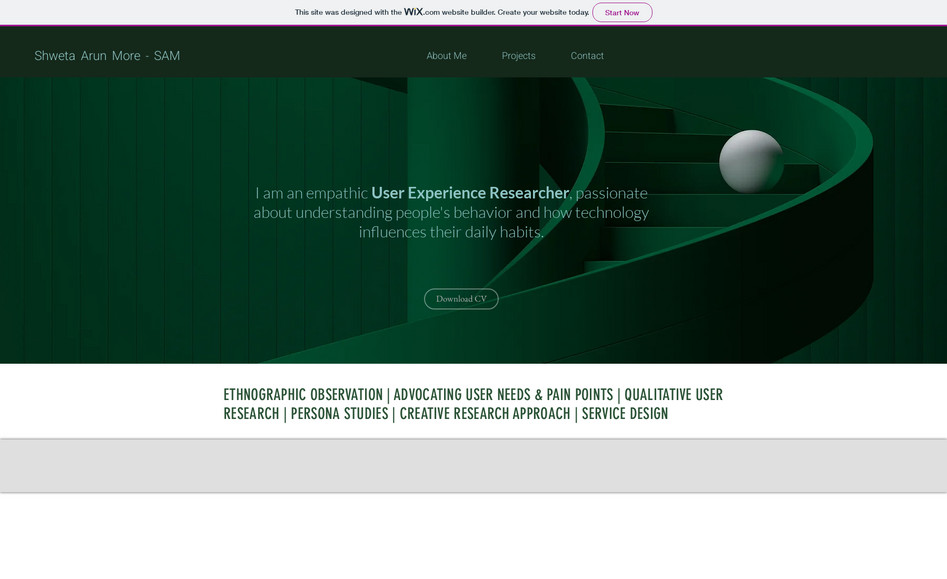Click Advocating User Needs & Pain Points
Screen dimensions: 947x579
tap(503, 395)
